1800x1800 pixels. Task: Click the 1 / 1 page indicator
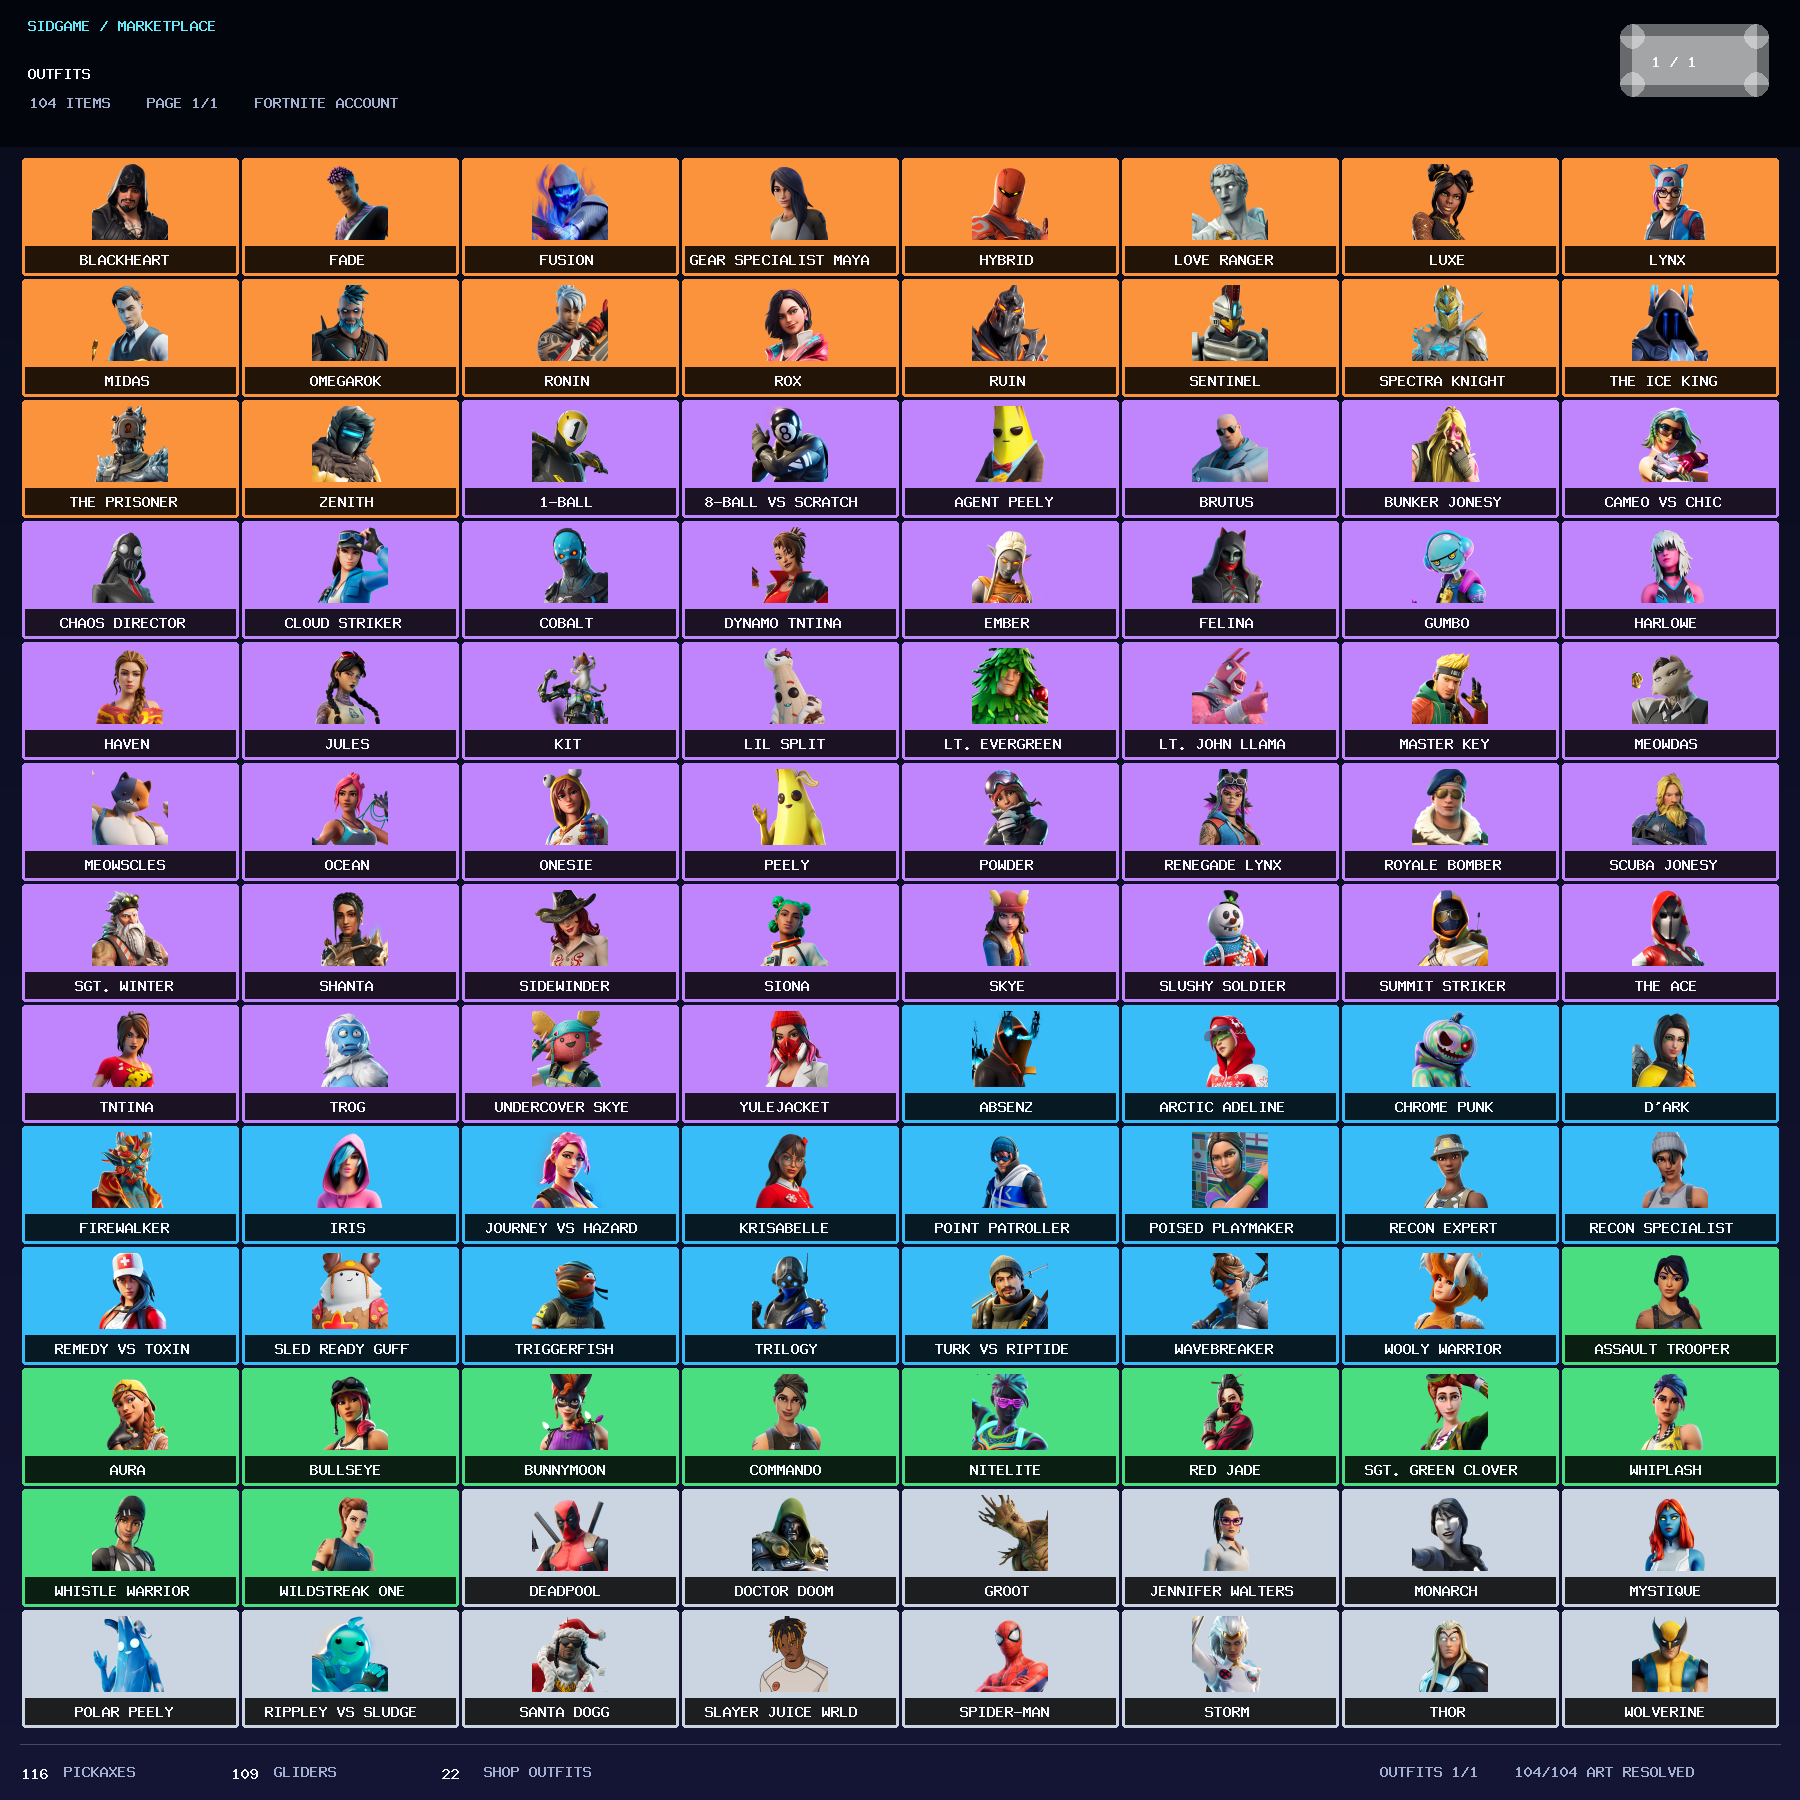(1694, 61)
